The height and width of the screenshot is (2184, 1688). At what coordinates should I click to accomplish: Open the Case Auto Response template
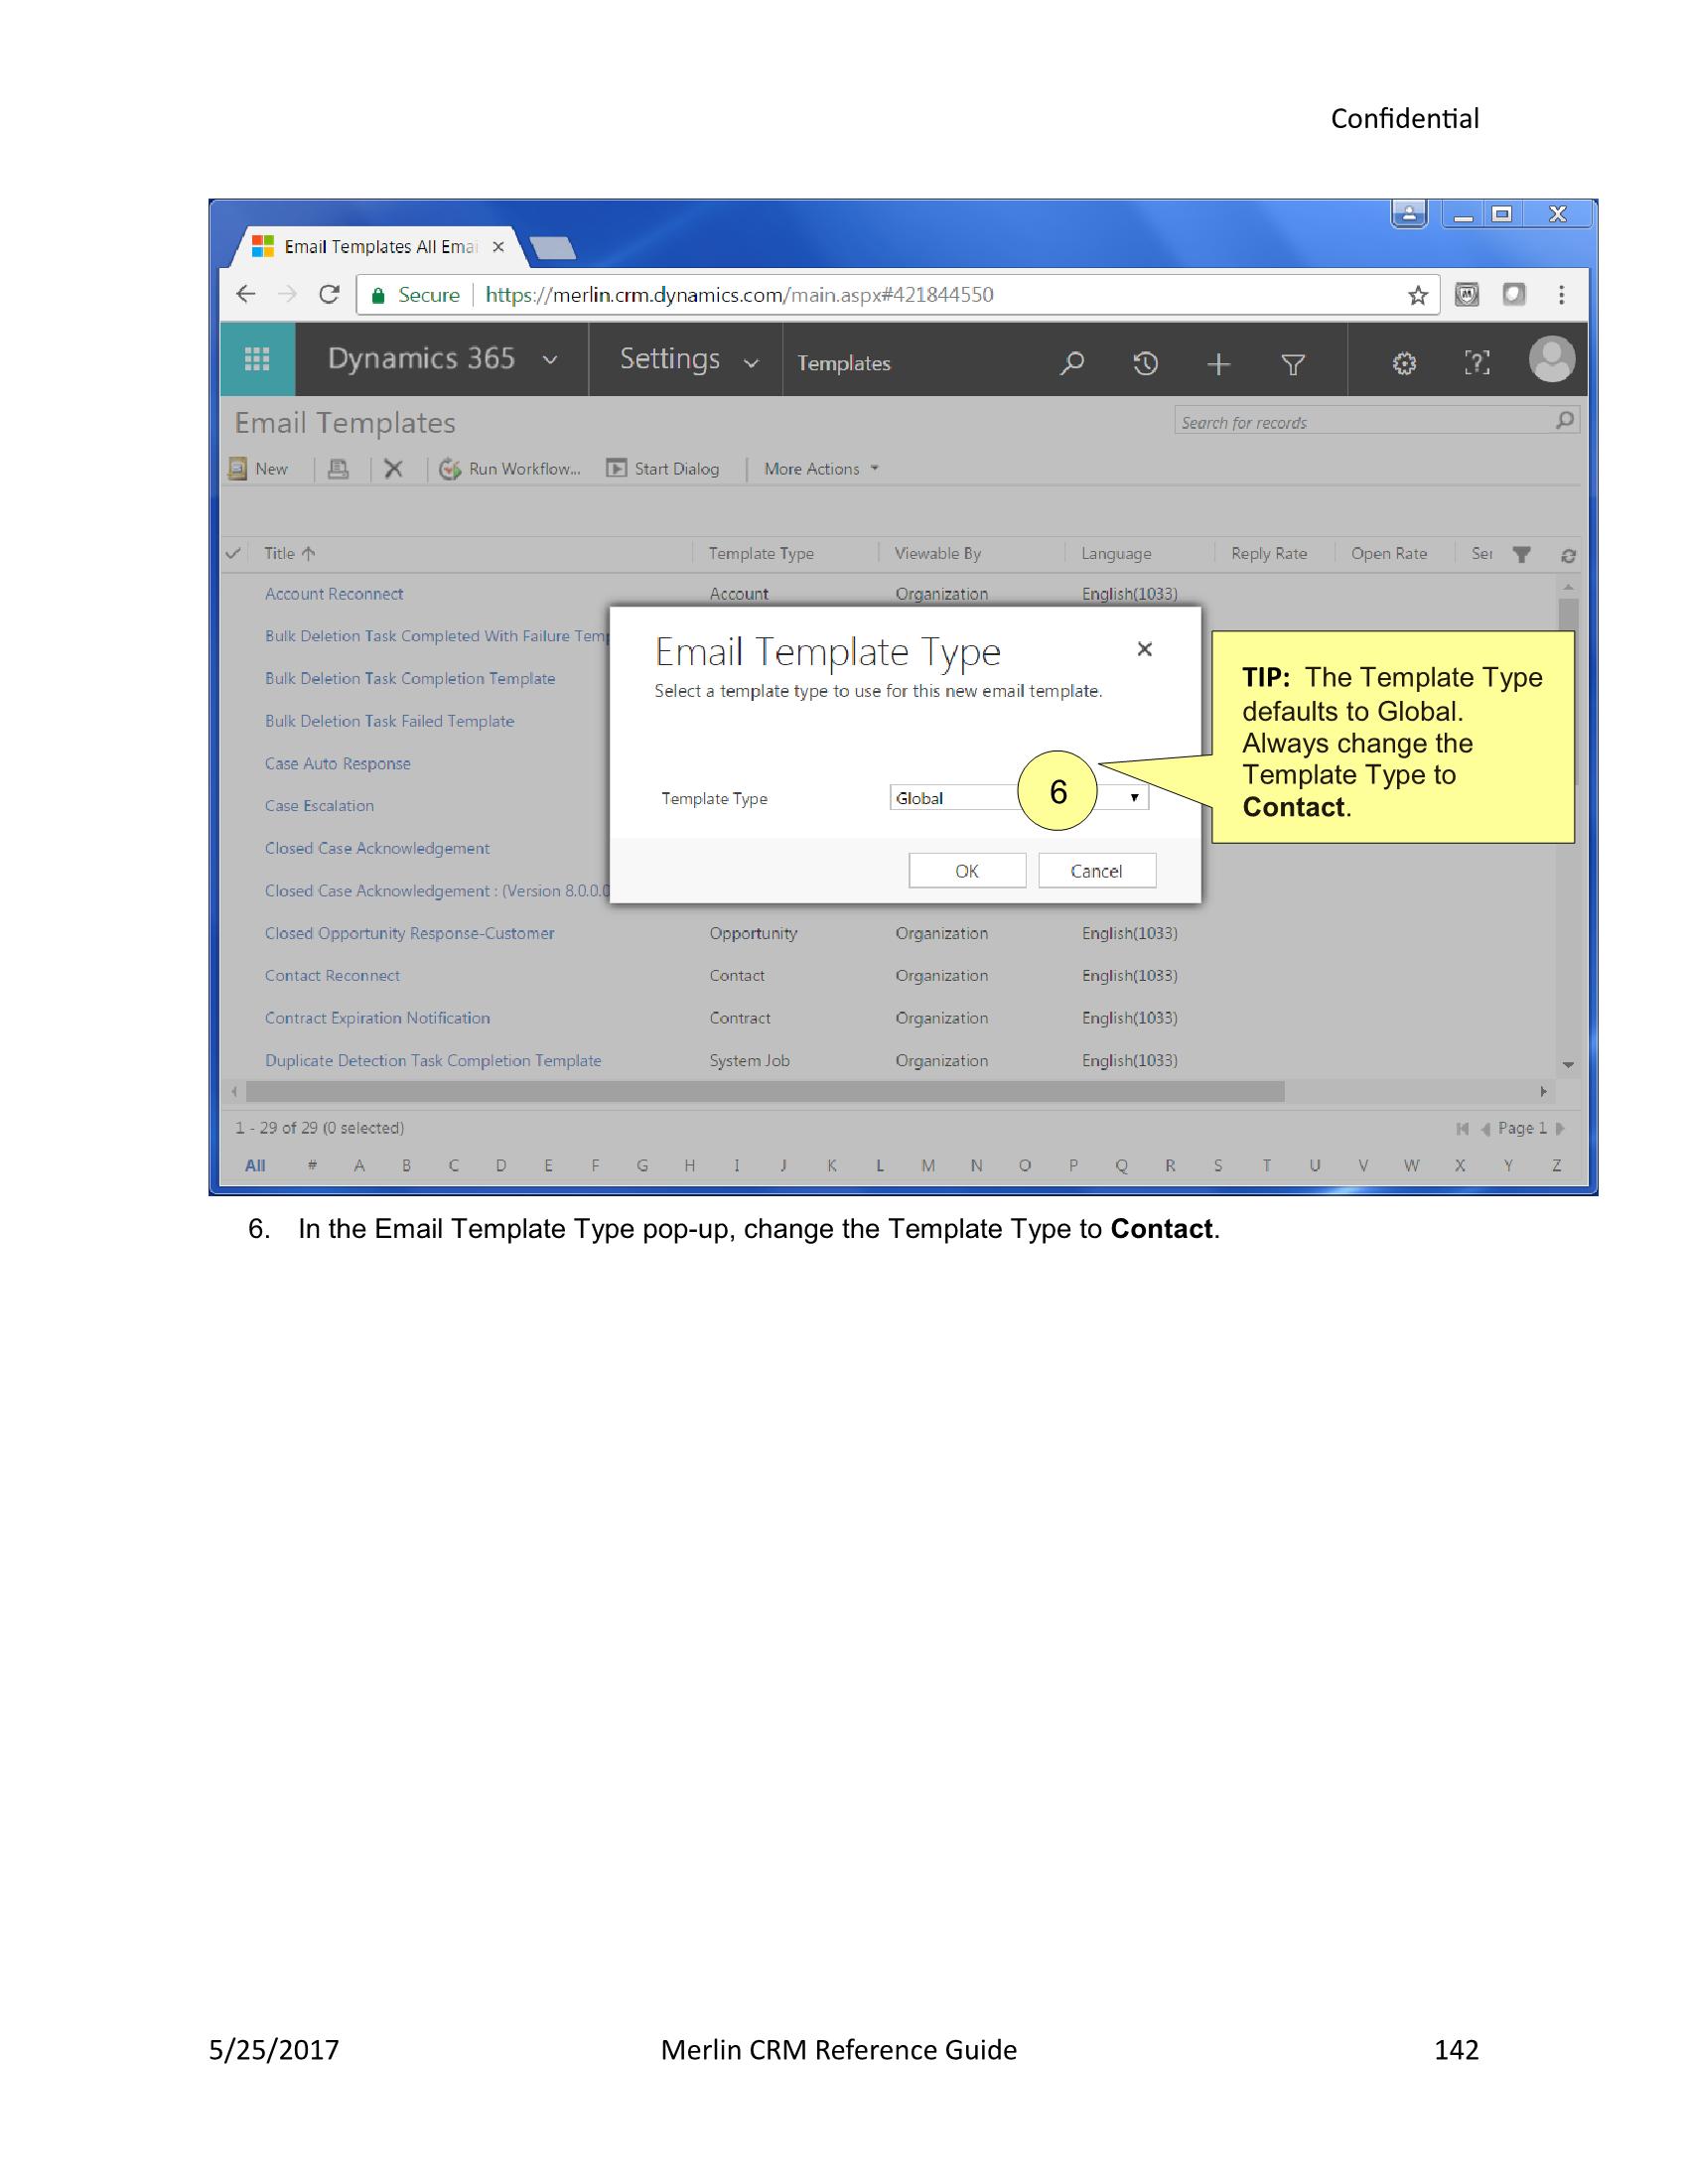click(337, 763)
